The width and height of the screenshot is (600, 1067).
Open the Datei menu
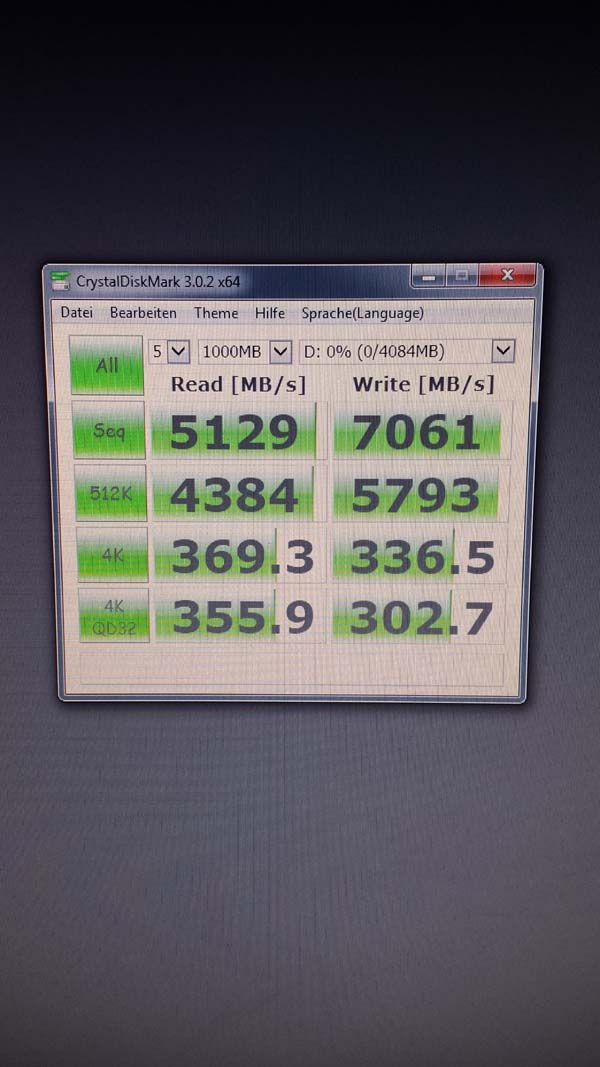click(x=76, y=313)
